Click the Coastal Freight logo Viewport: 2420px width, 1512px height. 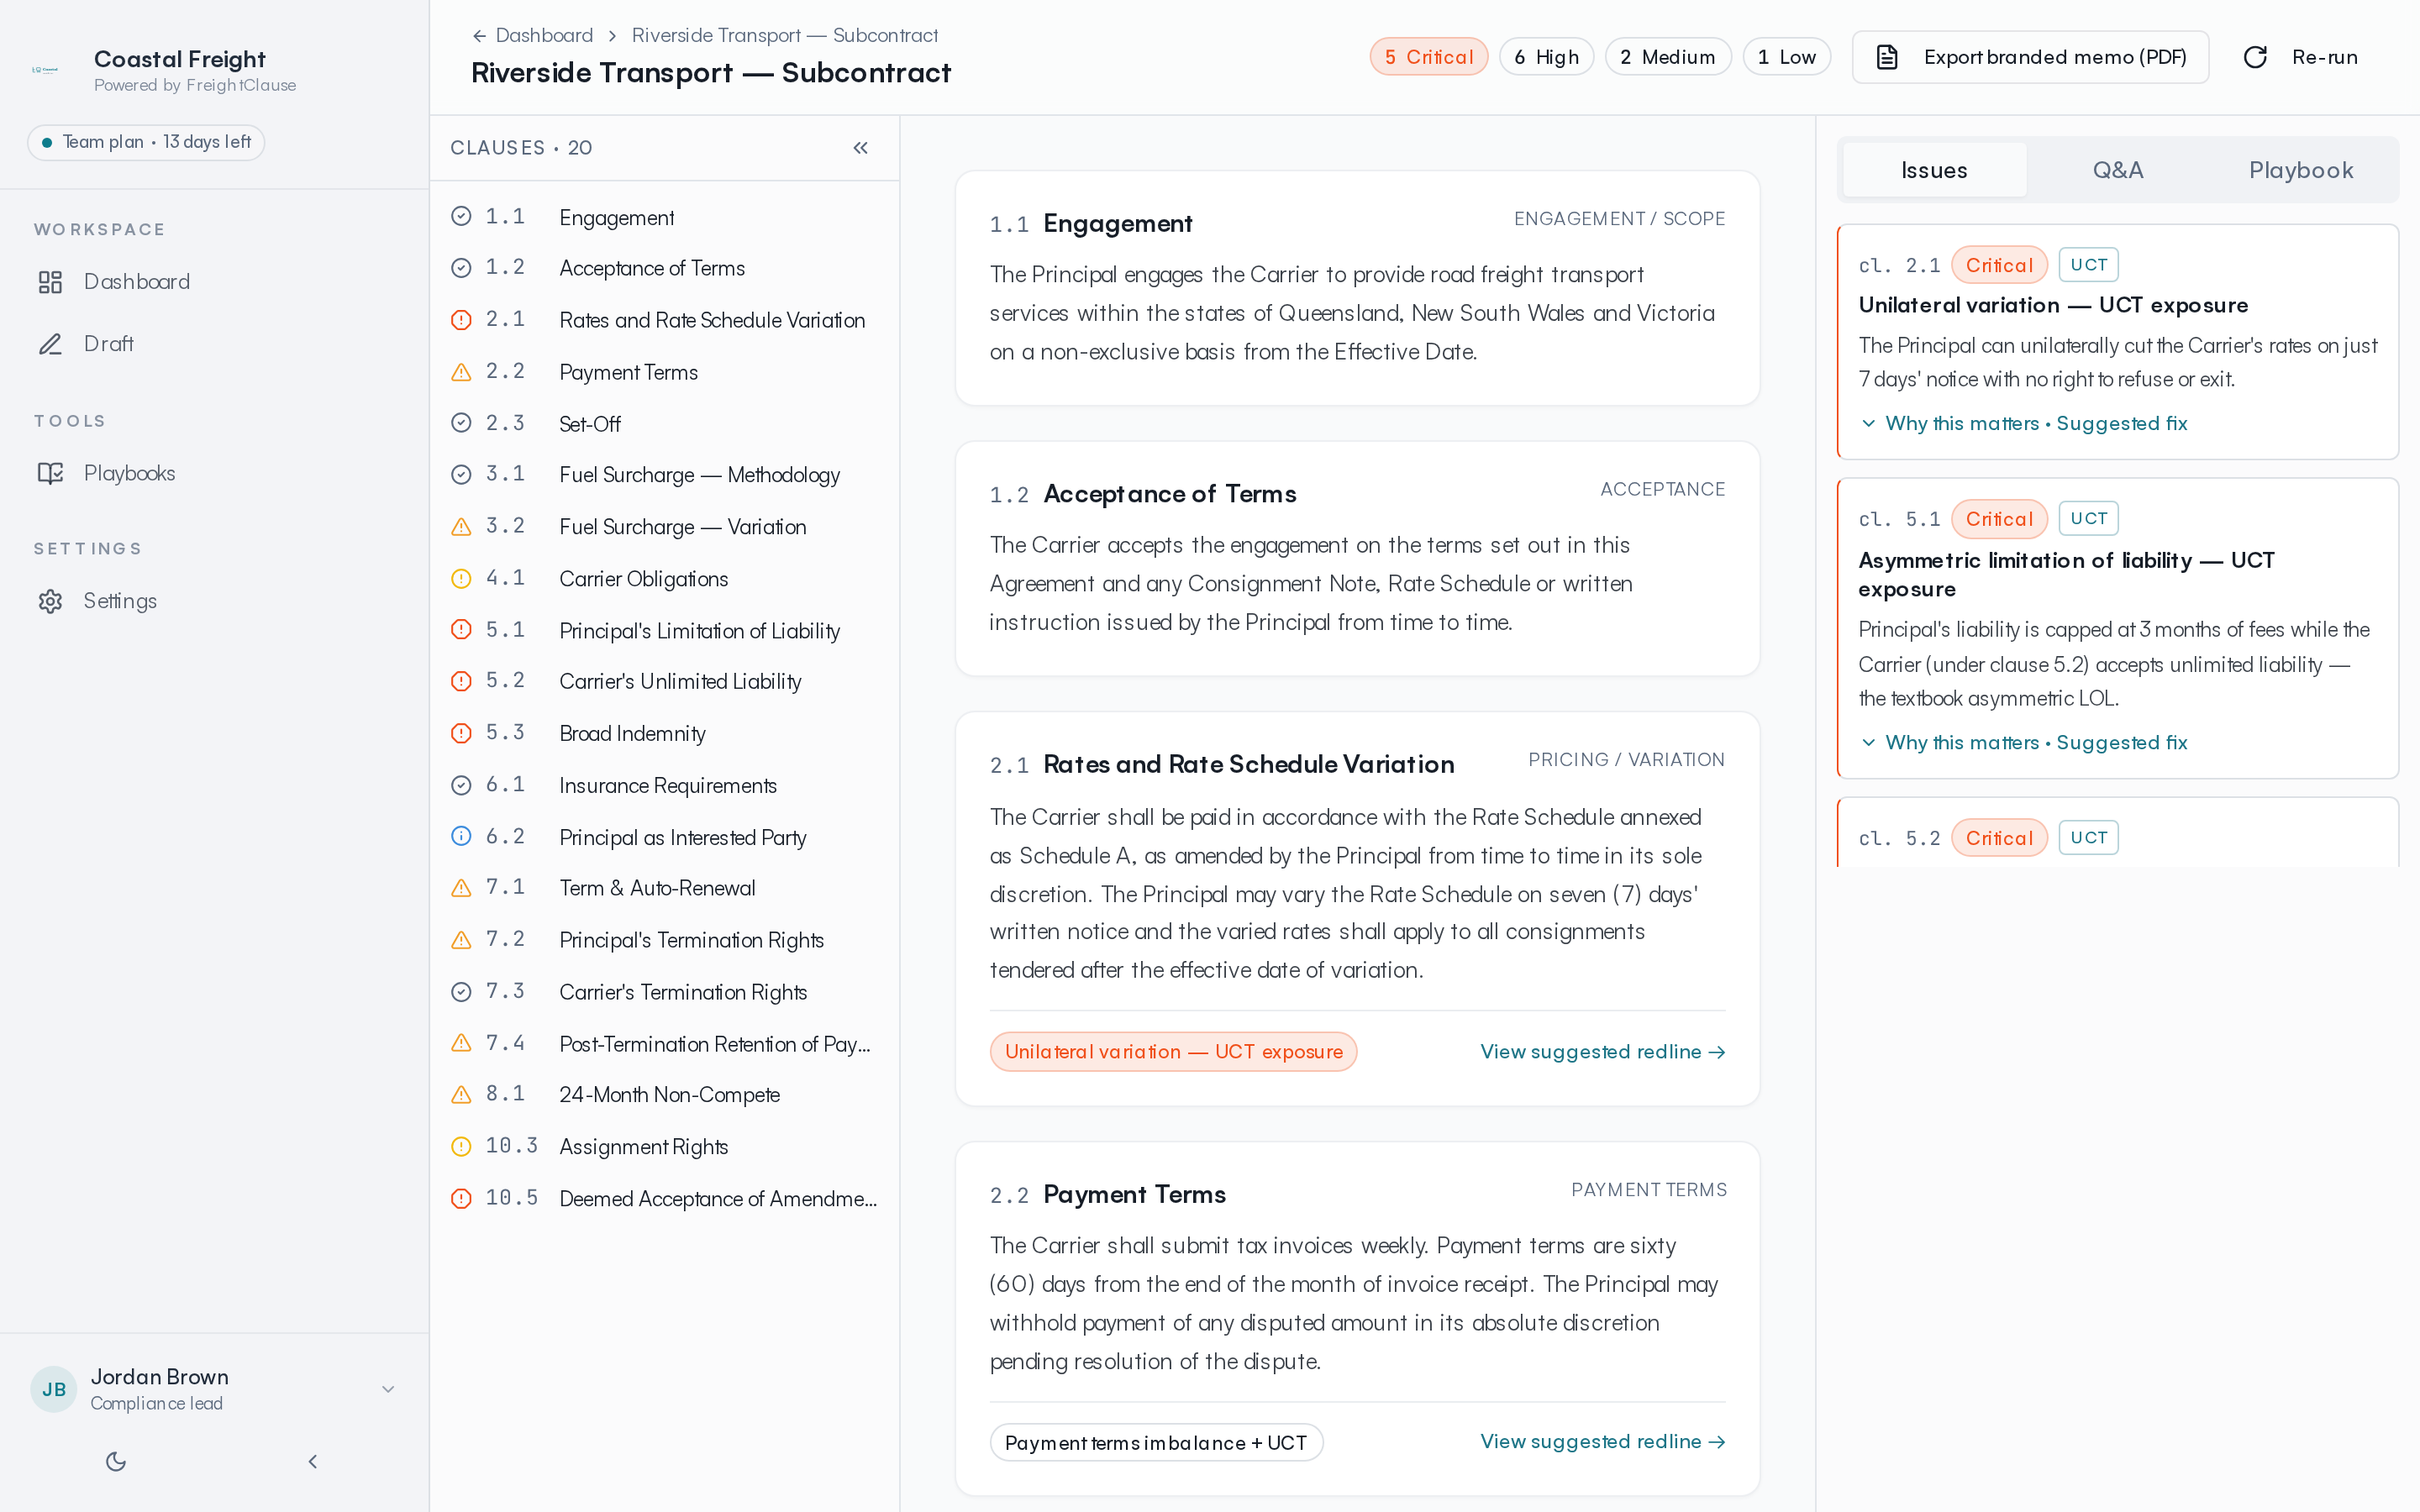(x=45, y=70)
